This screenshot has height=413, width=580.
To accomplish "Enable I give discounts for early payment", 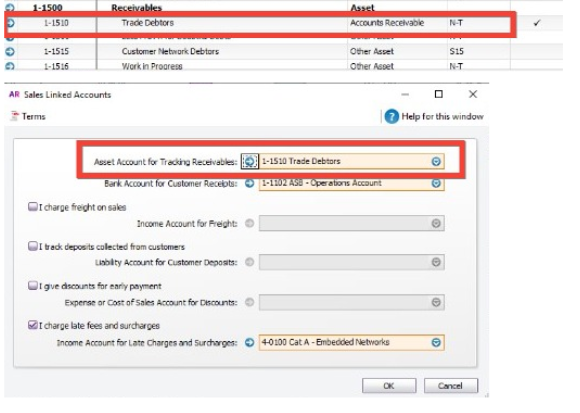I will (33, 285).
